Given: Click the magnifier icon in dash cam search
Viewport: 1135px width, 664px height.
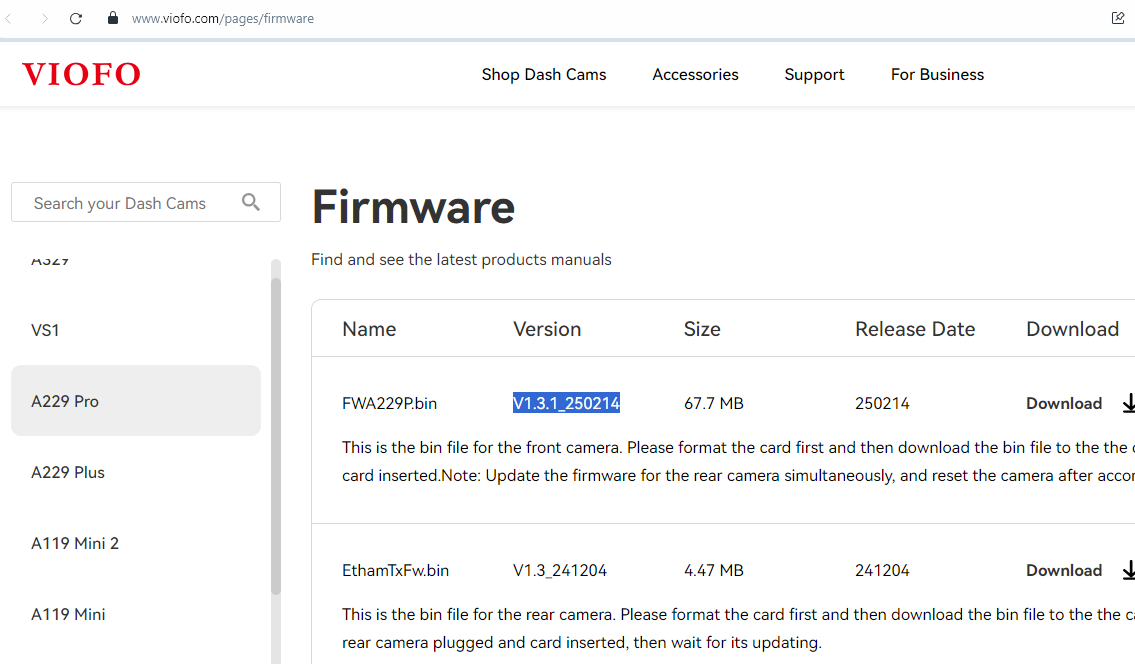Looking at the screenshot, I should point(251,202).
